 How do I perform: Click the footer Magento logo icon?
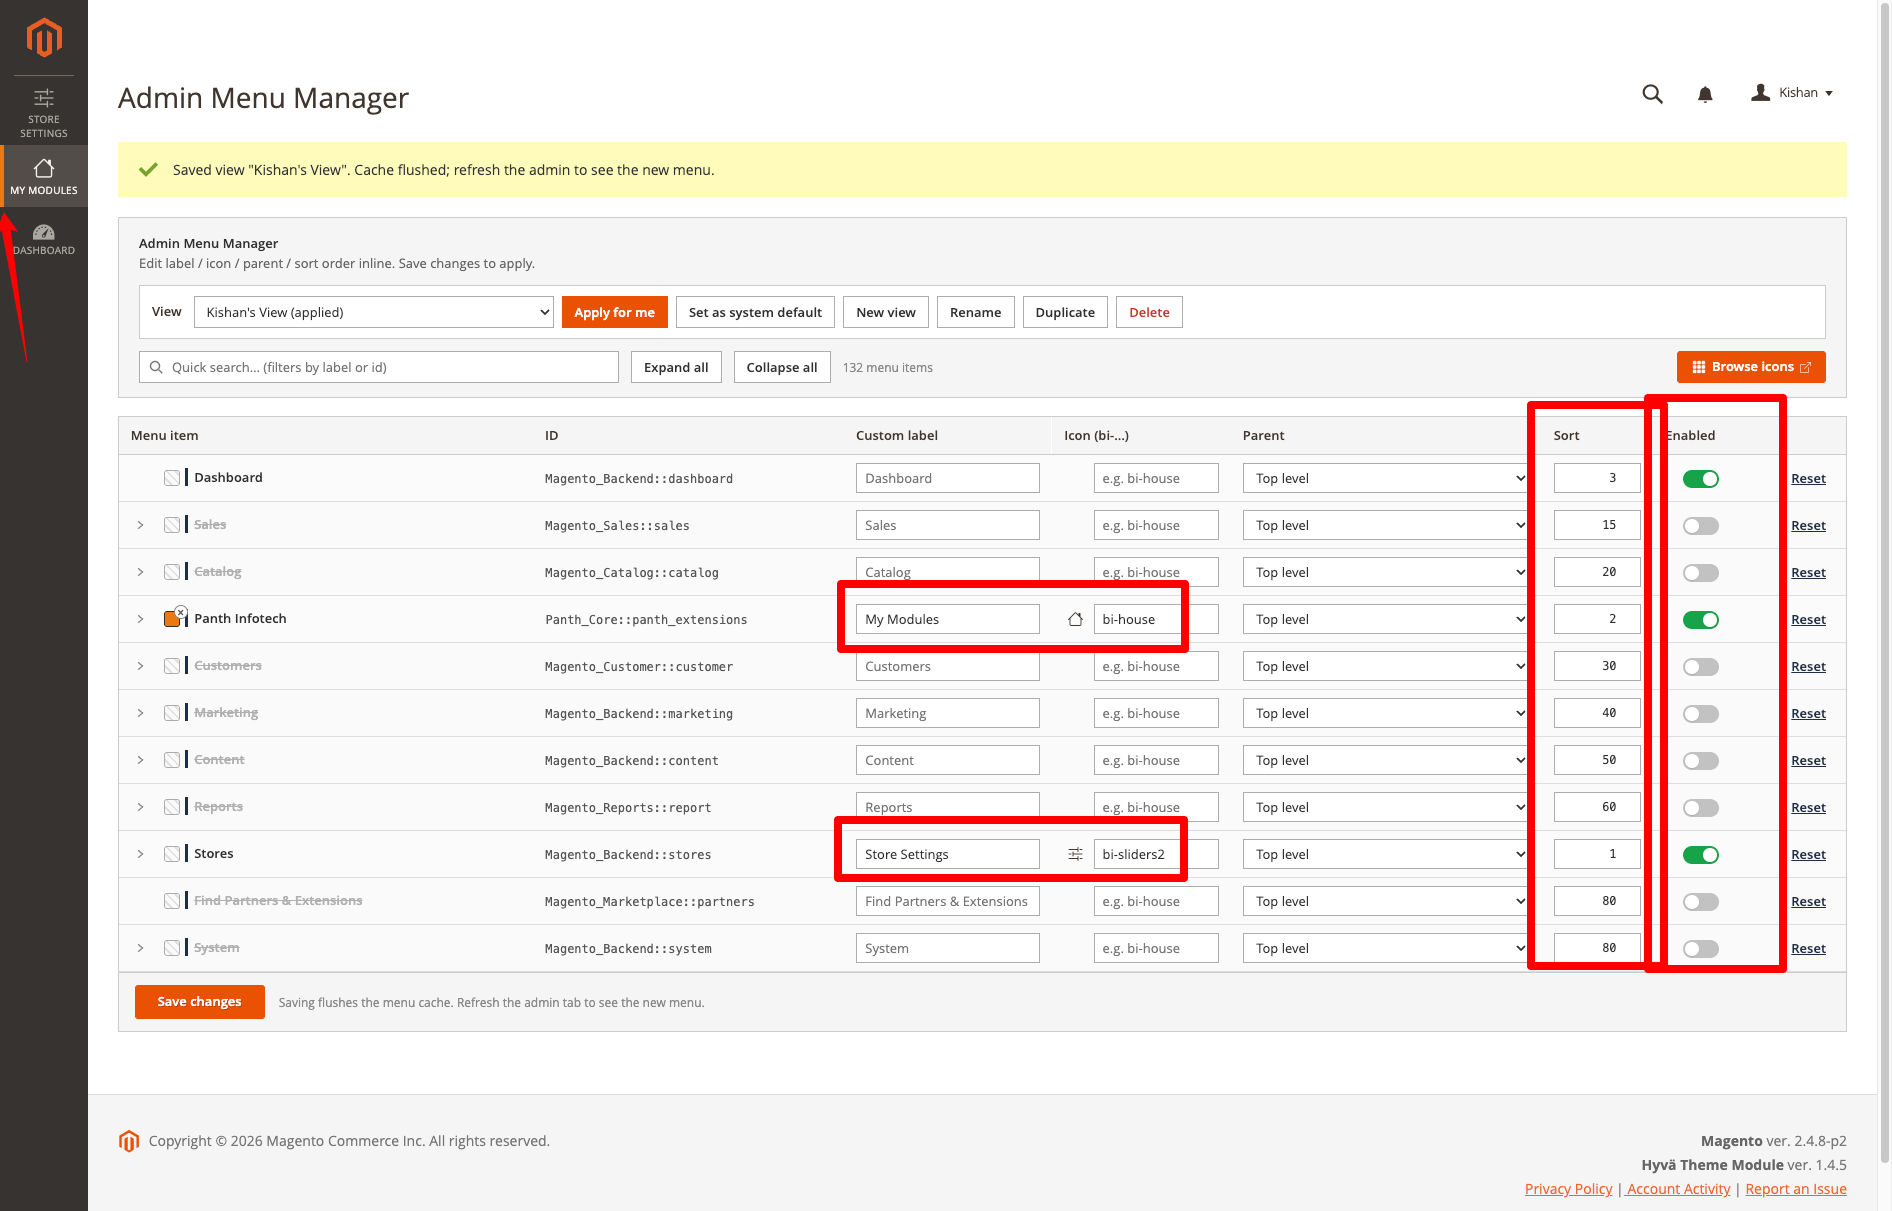[129, 1141]
